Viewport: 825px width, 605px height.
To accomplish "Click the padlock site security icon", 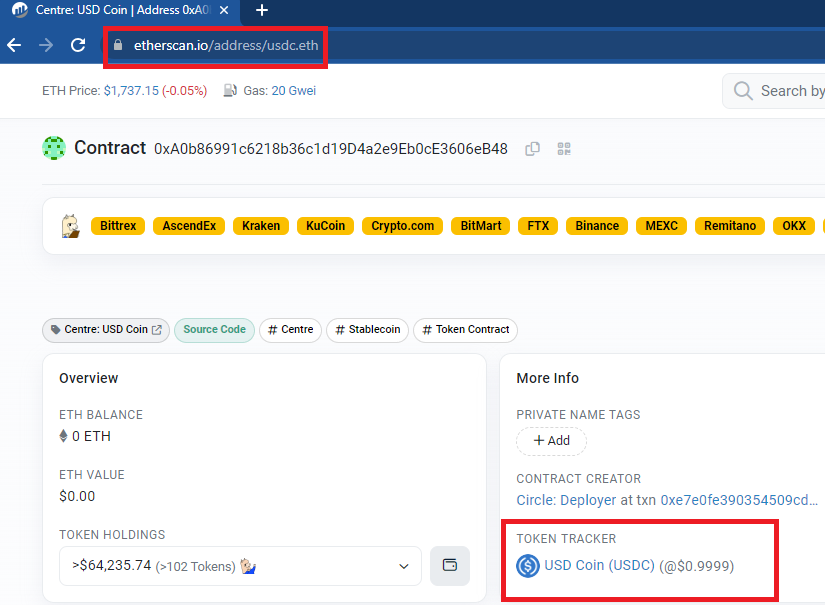I will 118,45.
